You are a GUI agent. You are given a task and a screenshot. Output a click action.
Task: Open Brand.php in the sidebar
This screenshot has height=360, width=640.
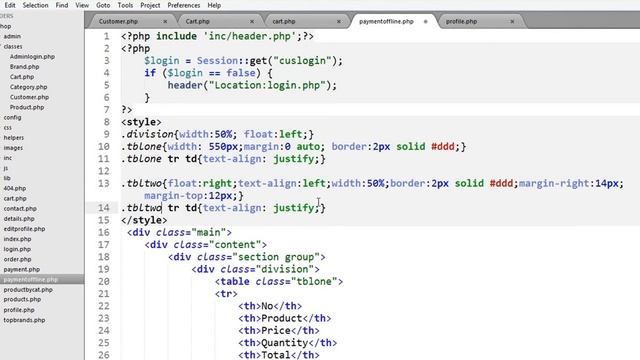[x=24, y=67]
